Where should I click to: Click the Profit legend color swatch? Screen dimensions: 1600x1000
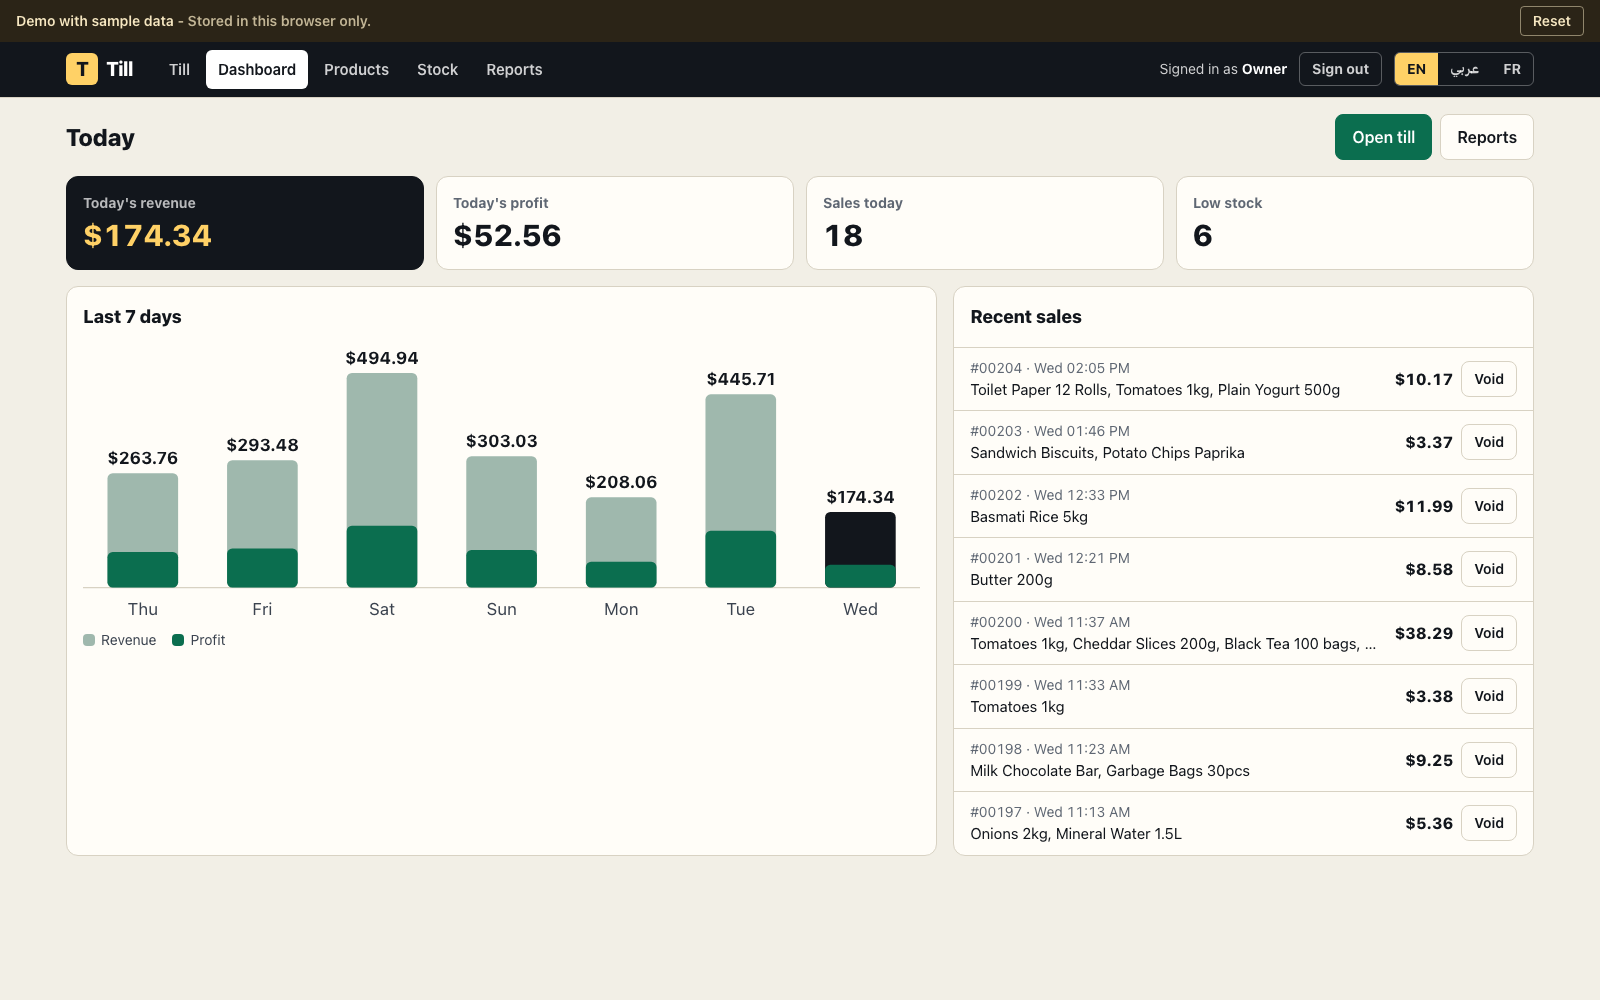pos(178,640)
